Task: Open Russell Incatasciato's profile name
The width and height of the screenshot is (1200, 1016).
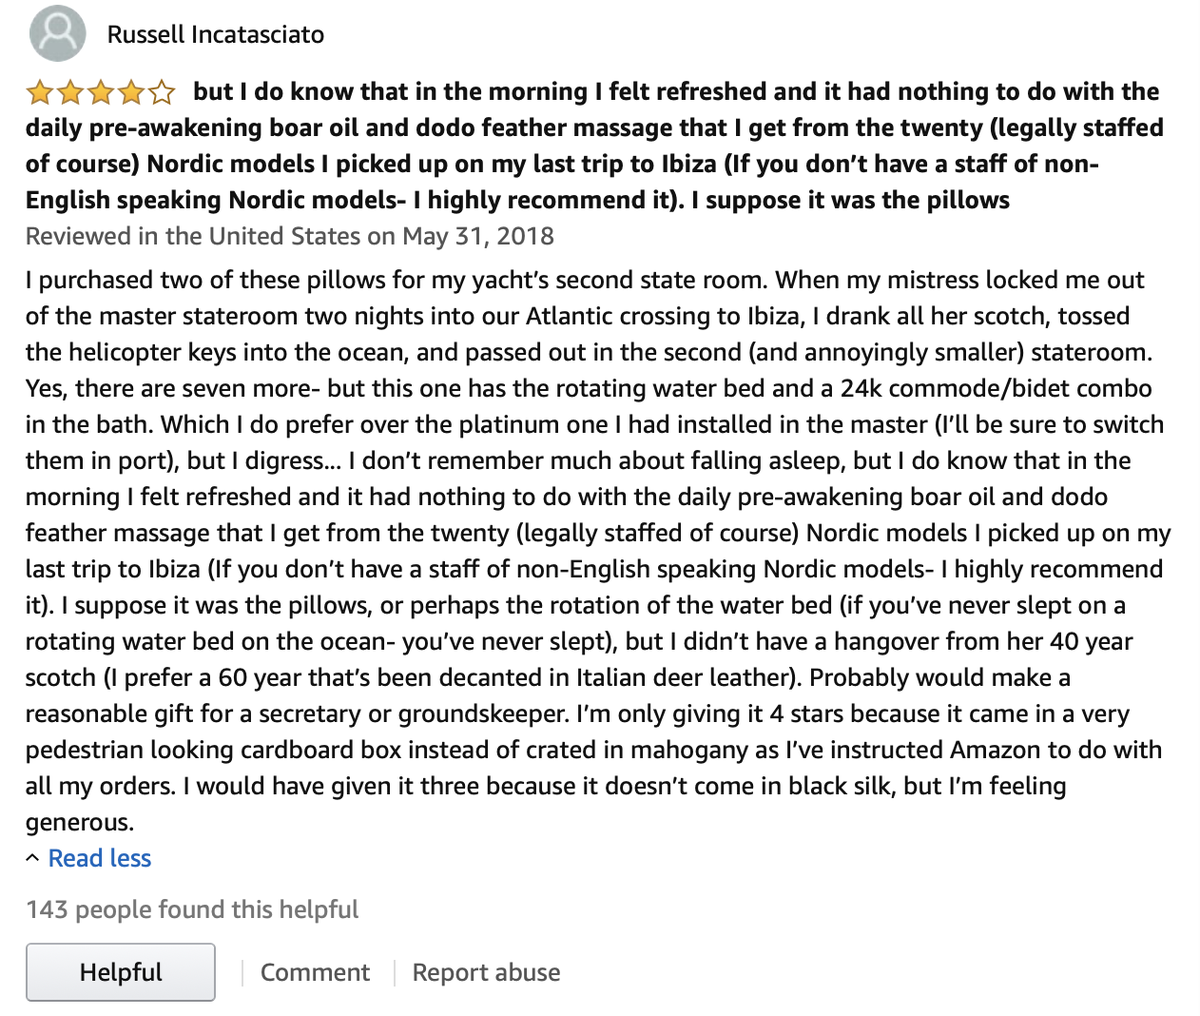Action: (x=216, y=35)
